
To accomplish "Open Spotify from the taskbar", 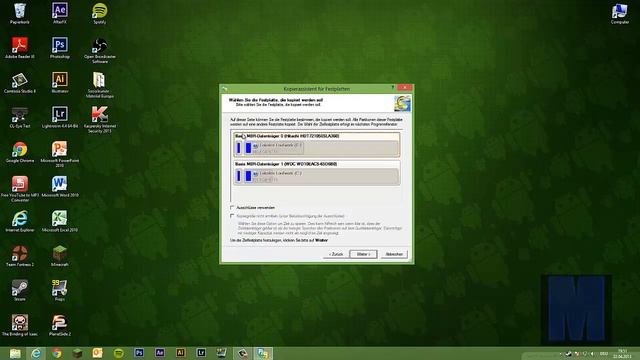I will pyautogui.click(x=118, y=353).
